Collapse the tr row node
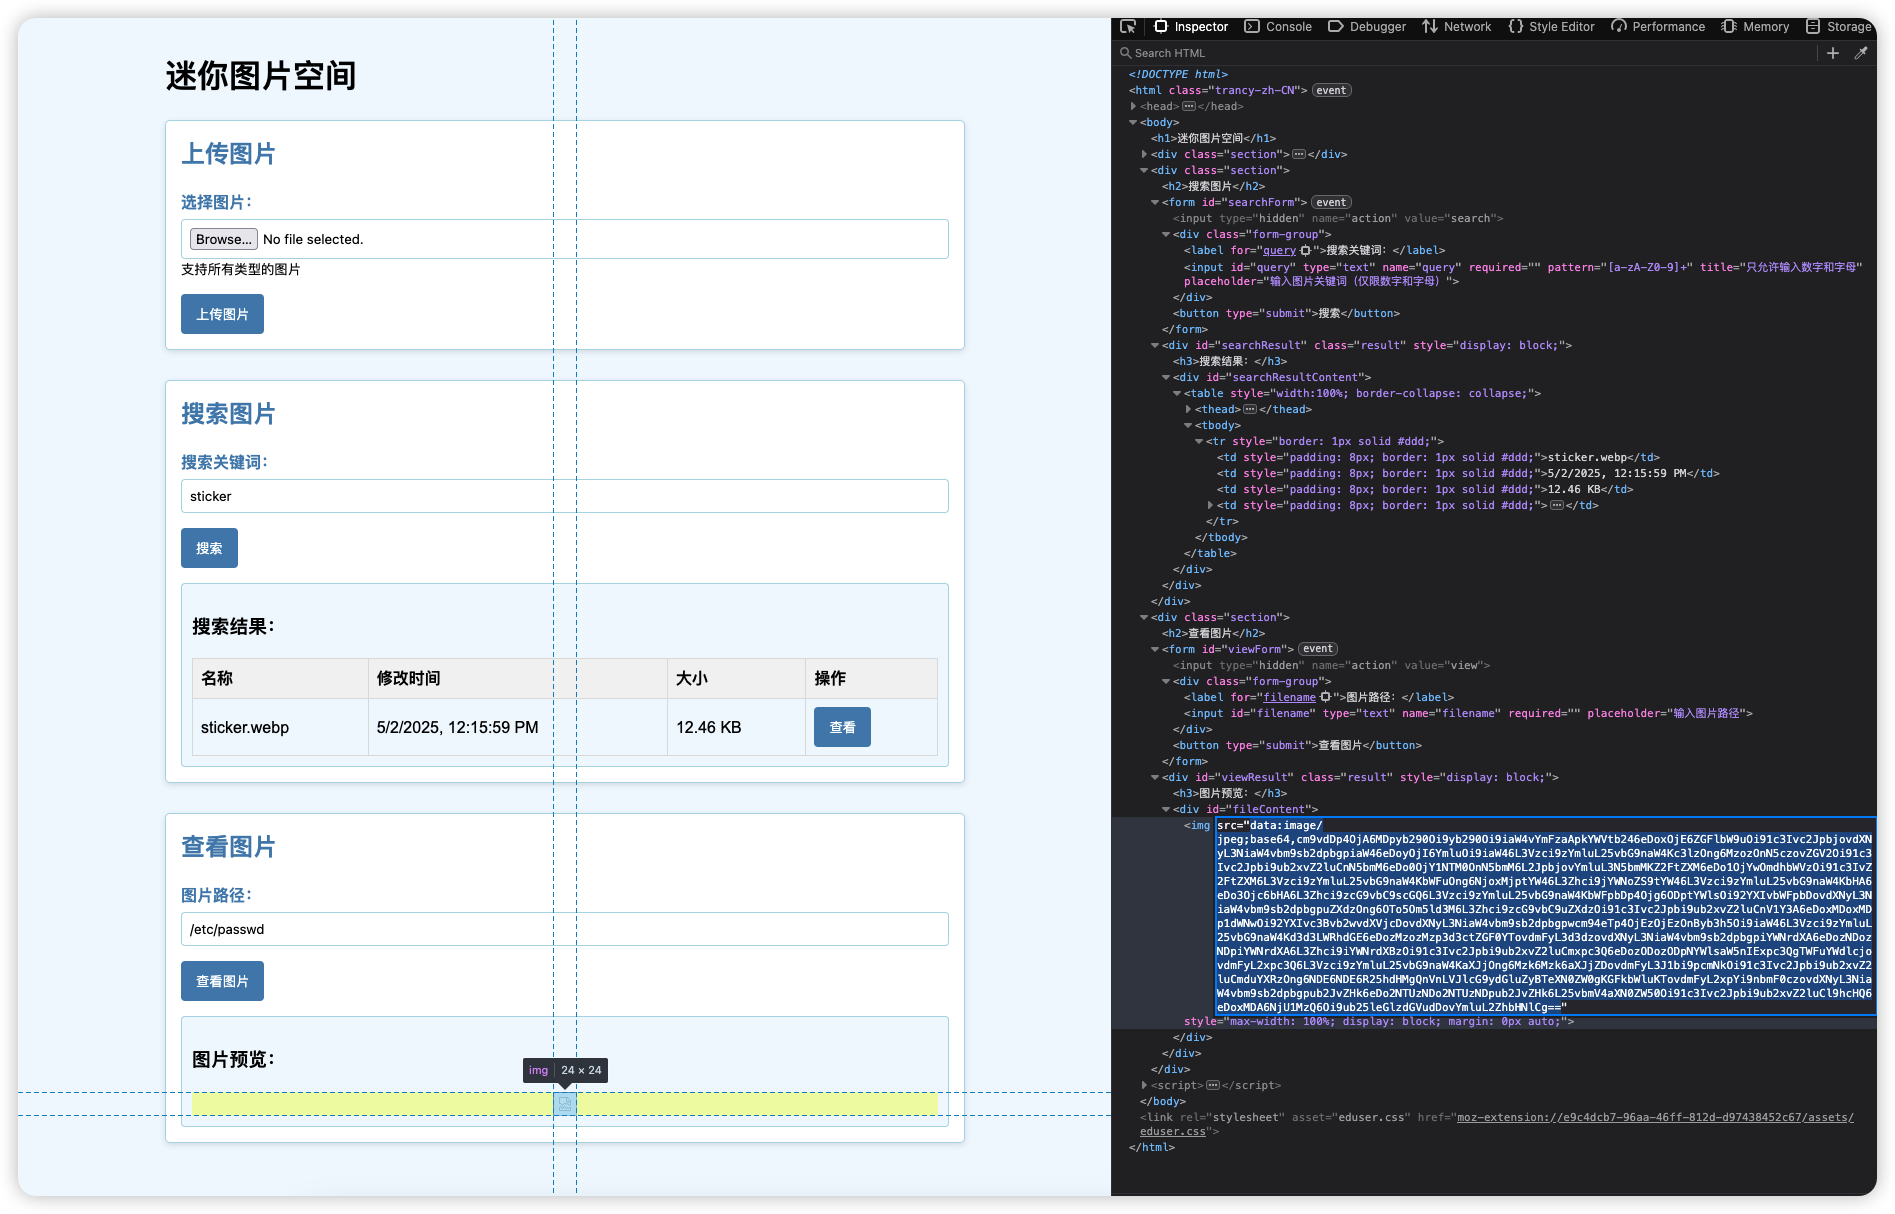Screen dimensions: 1895x1214 (1199, 441)
